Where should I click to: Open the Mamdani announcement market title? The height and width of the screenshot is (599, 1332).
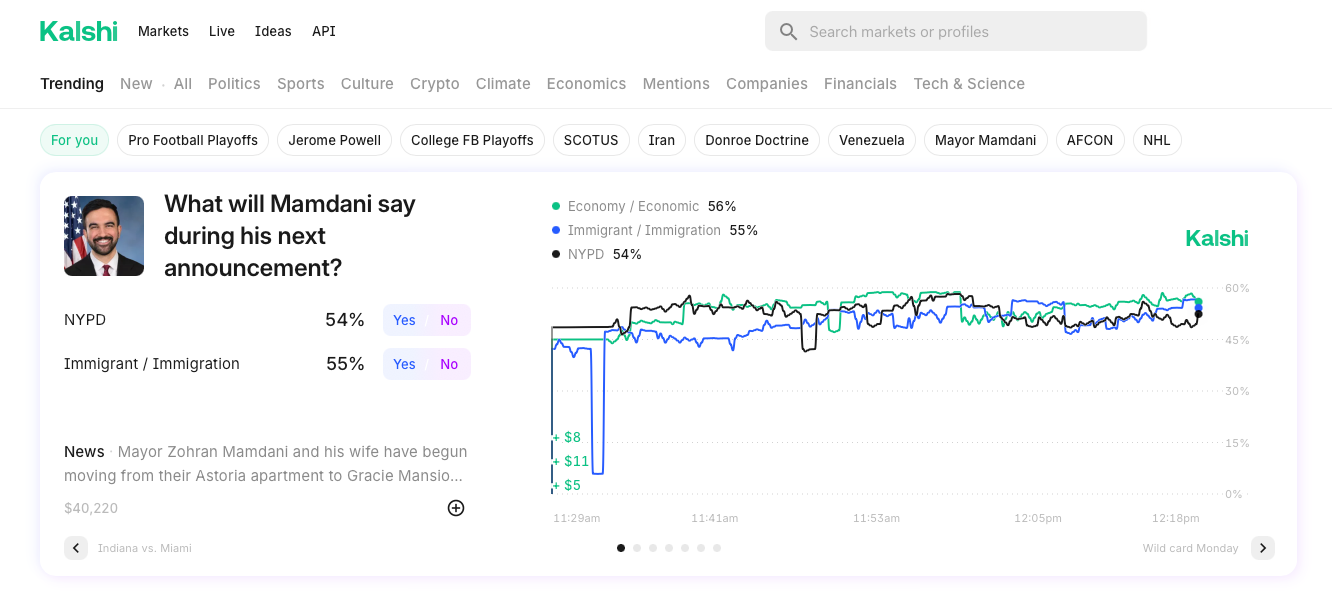click(x=289, y=236)
